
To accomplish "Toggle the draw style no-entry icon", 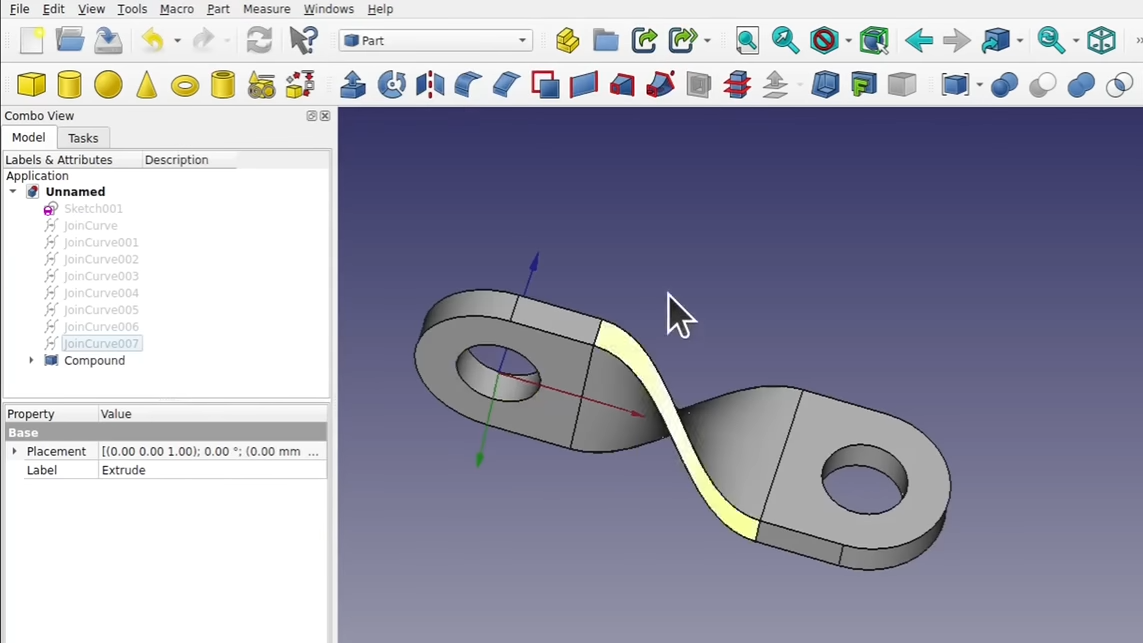I will point(823,40).
